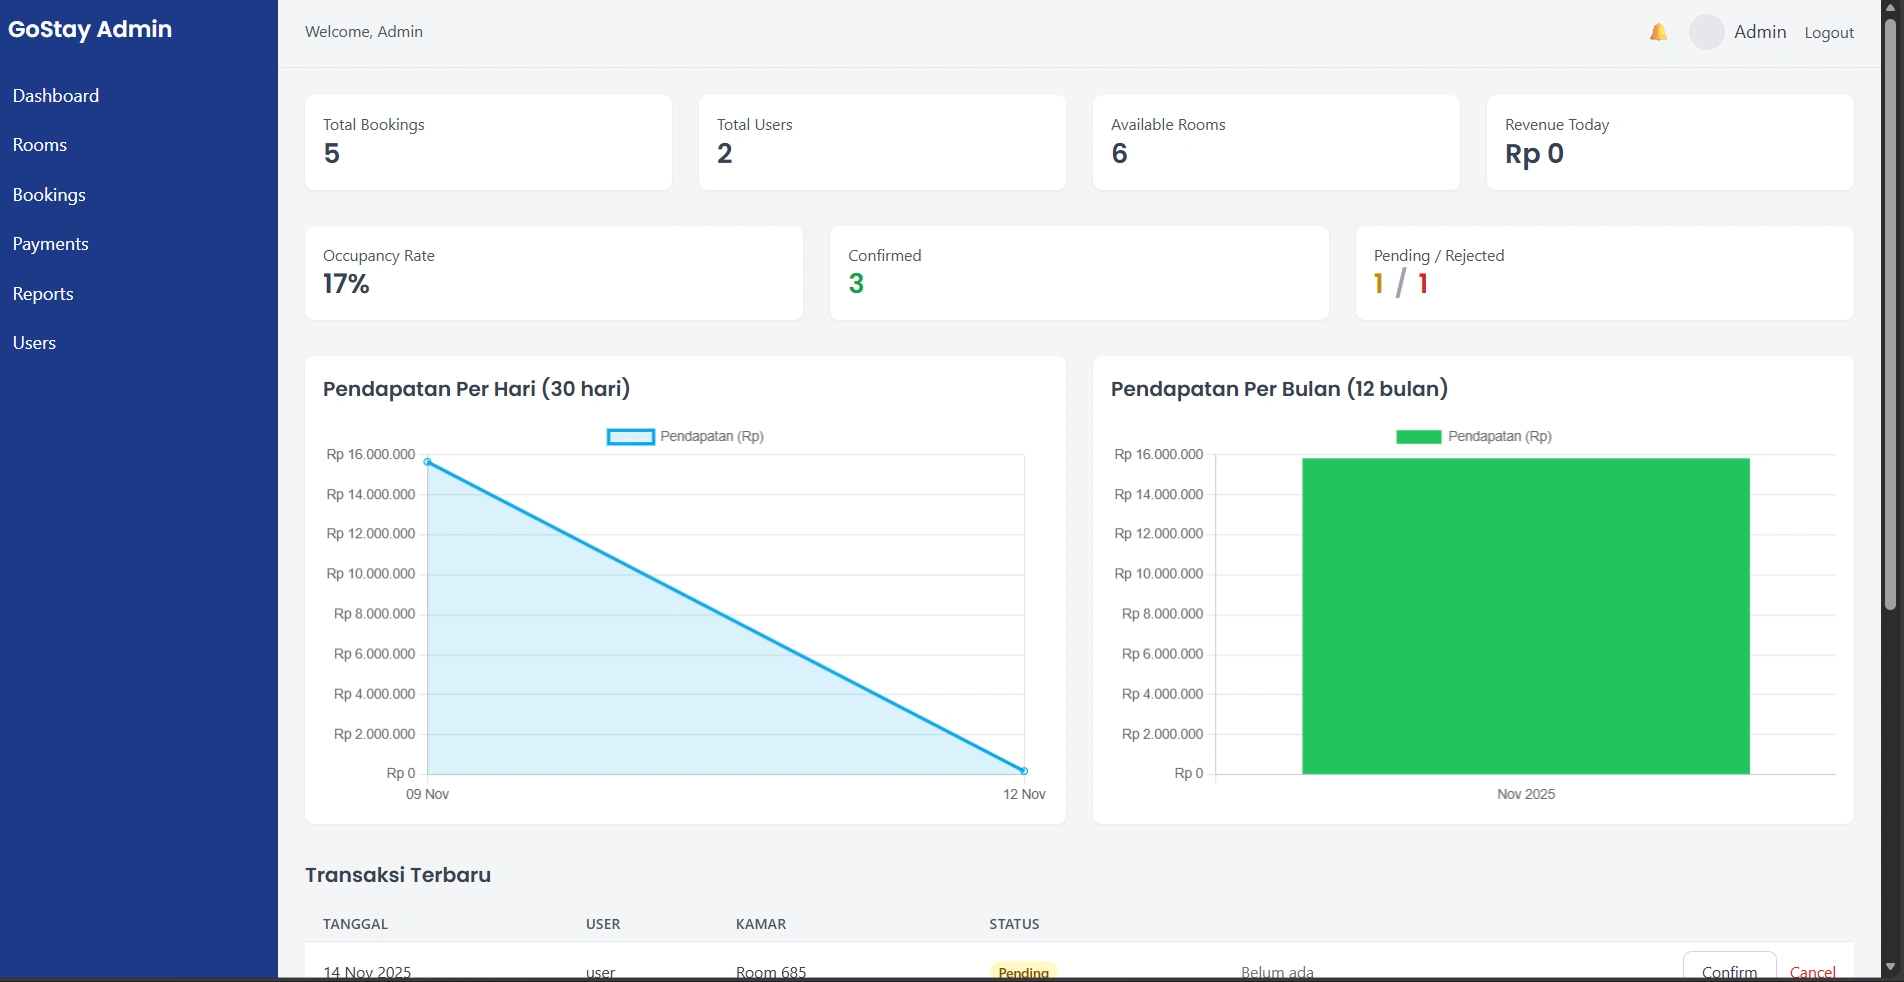Click the GoStay Admin logo title

[x=90, y=29]
